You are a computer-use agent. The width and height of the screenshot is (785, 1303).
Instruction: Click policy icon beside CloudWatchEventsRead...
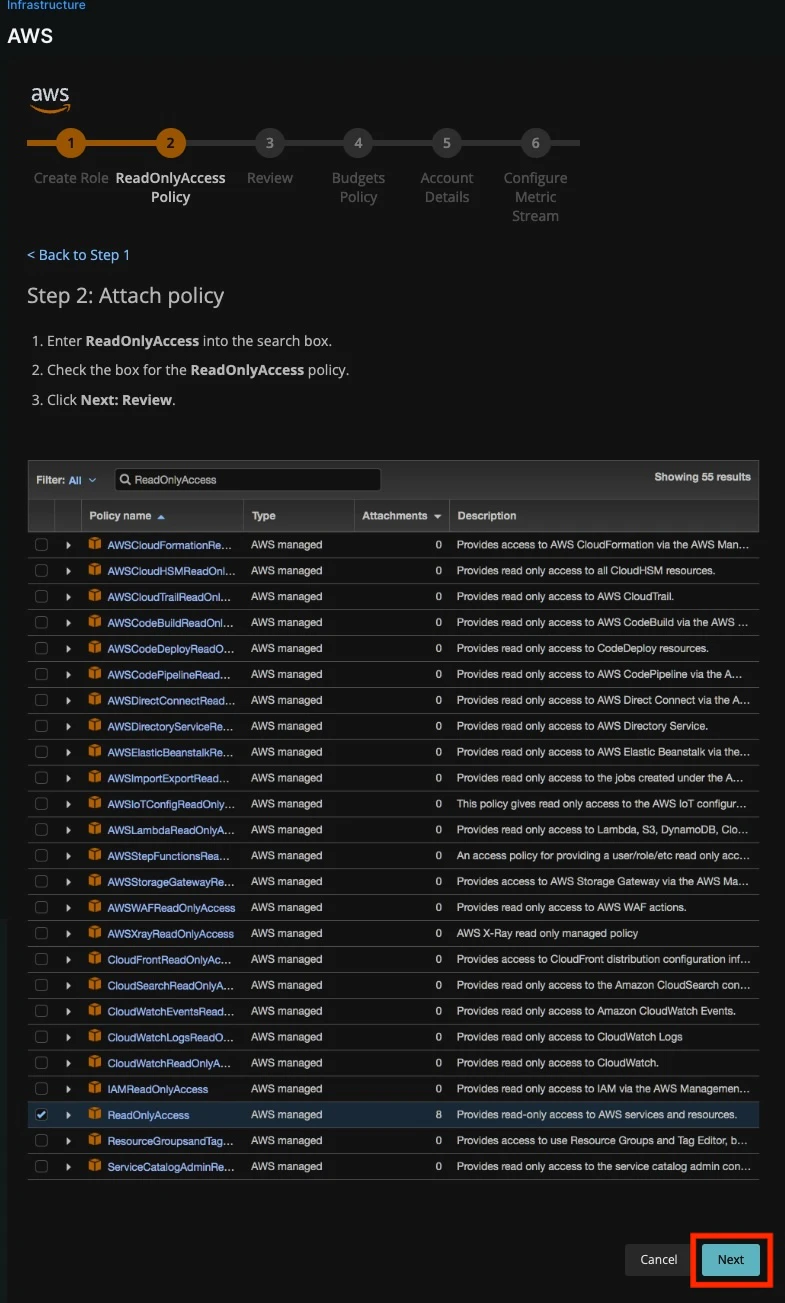coord(95,1011)
